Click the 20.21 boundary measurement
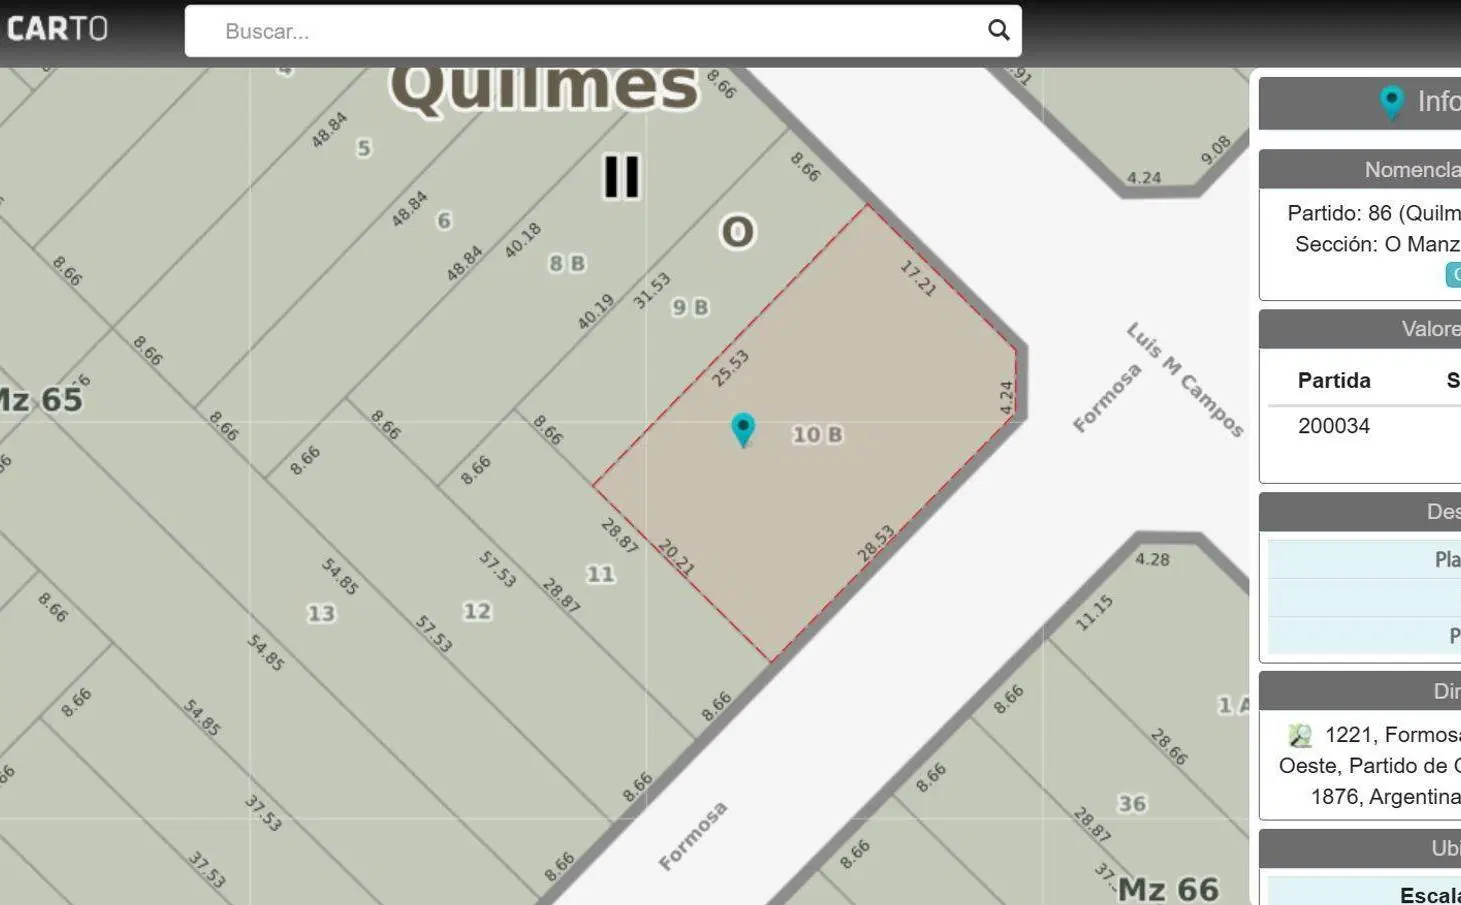 [x=675, y=557]
